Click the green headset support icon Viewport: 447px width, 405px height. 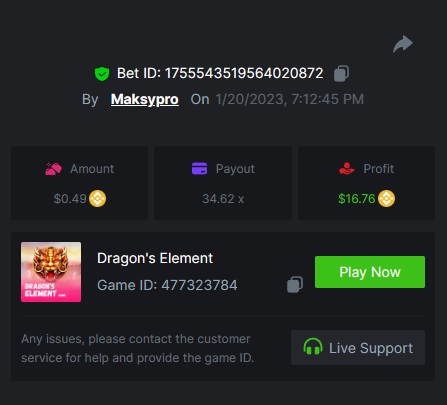(313, 347)
